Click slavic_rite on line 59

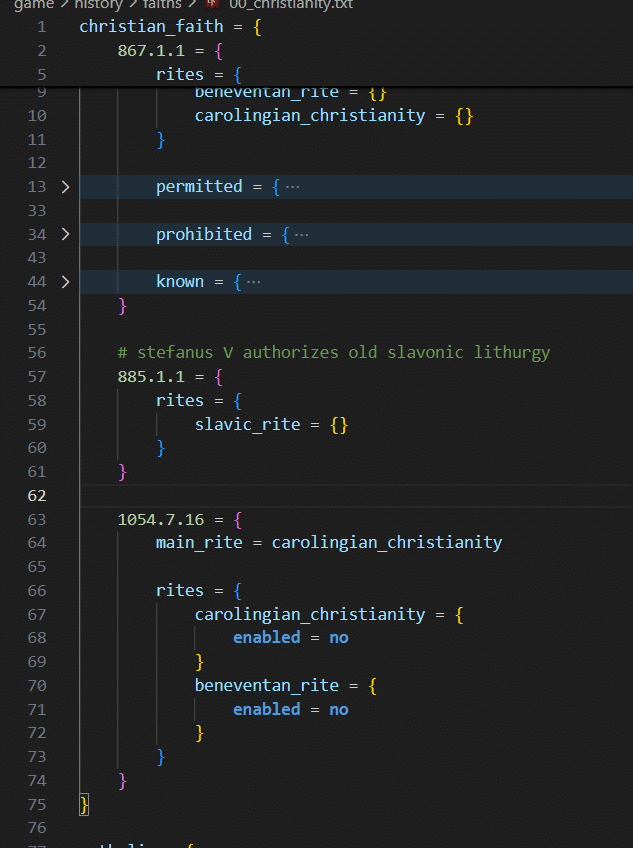[247, 425]
